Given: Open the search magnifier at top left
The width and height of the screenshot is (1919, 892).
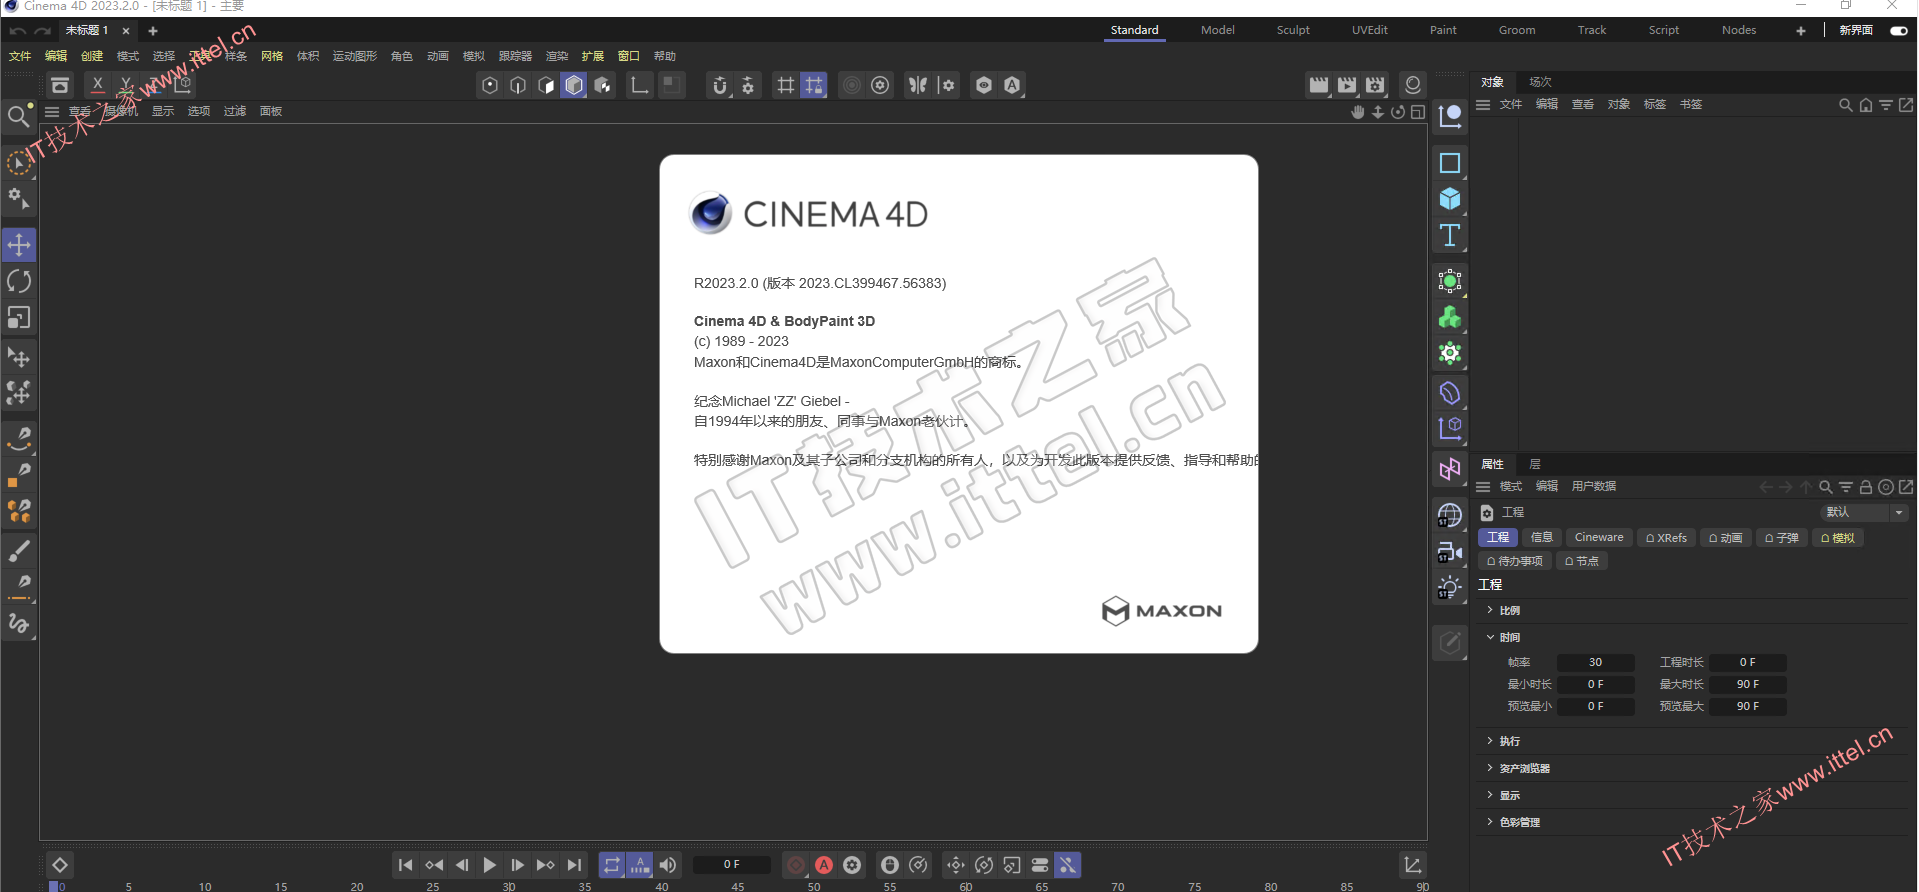Looking at the screenshot, I should click(18, 117).
